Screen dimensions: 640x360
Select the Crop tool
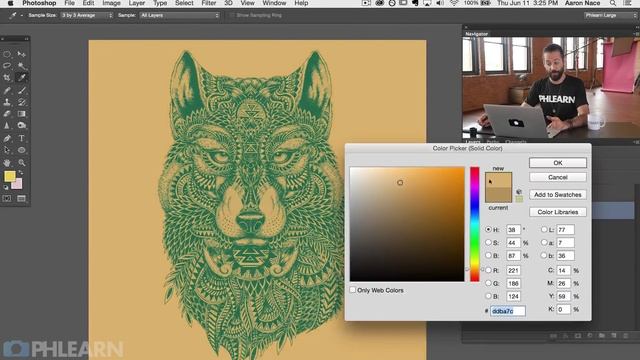point(7,78)
